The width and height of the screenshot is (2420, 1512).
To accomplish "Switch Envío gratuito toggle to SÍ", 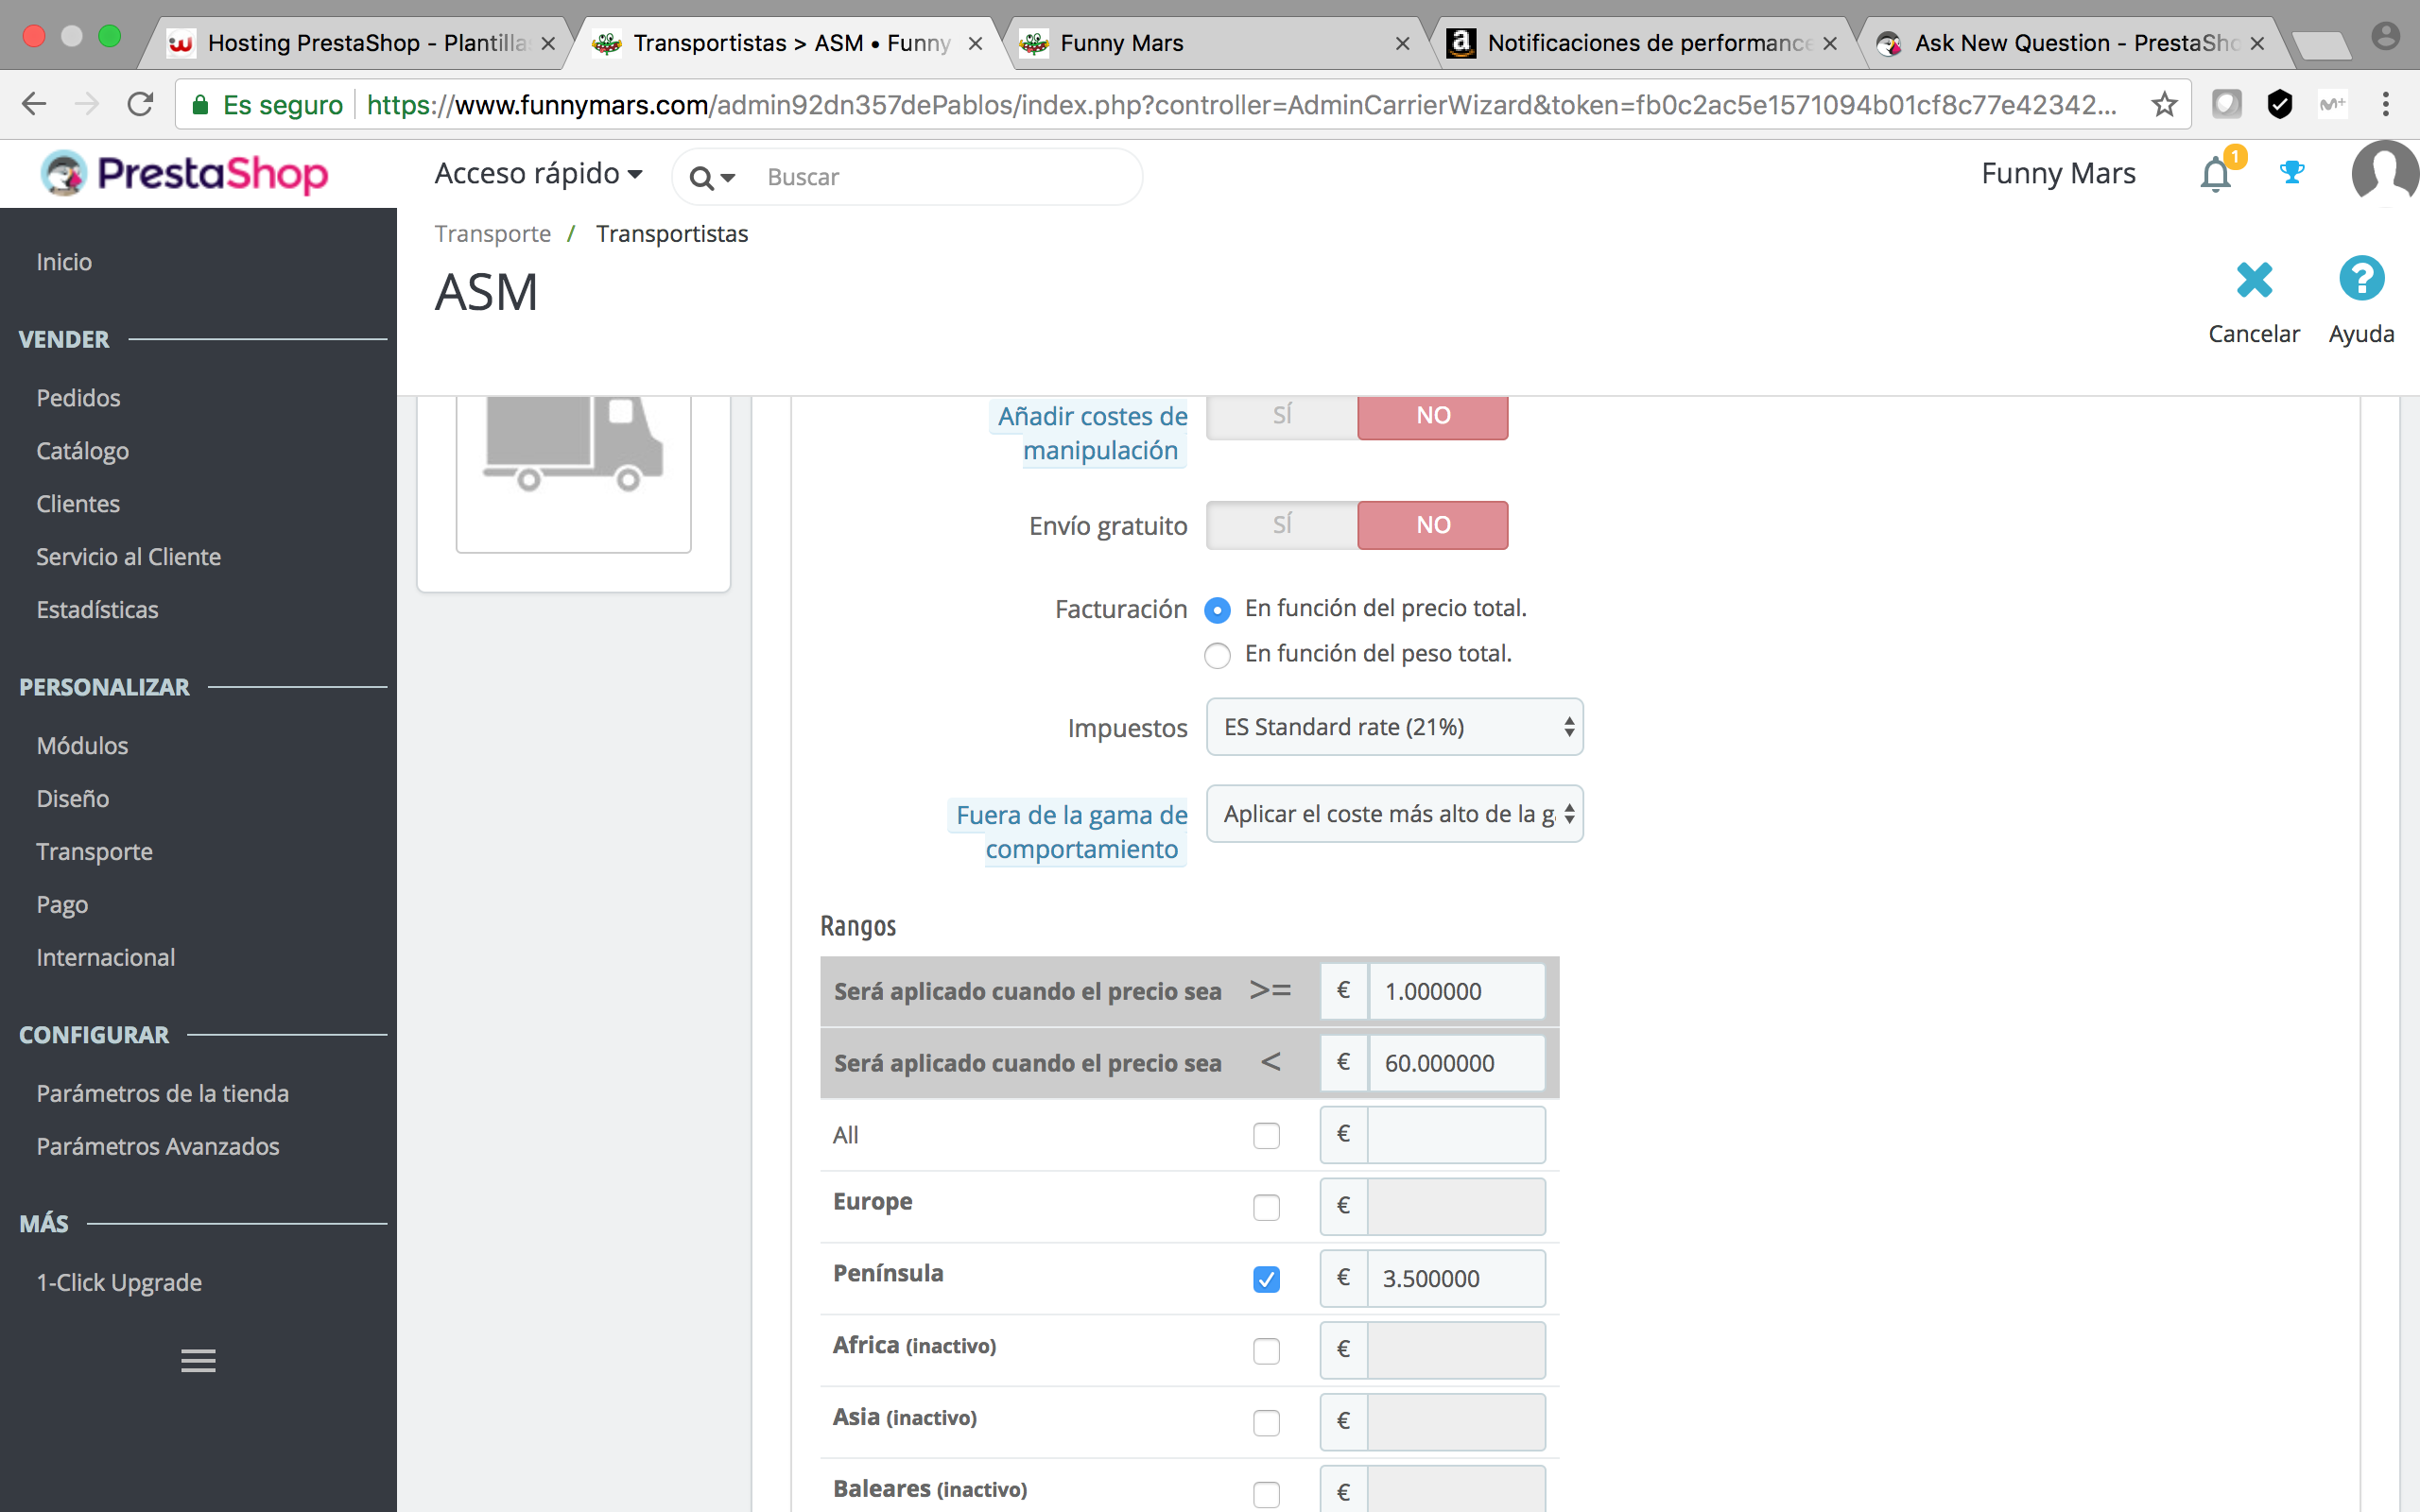I will 1282,525.
